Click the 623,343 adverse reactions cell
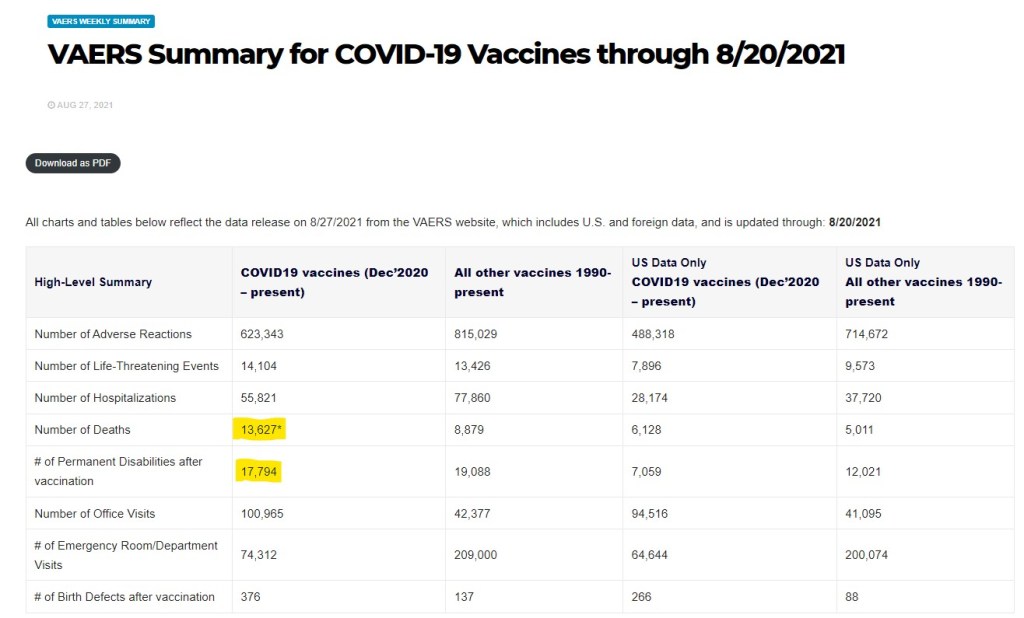 (262, 334)
